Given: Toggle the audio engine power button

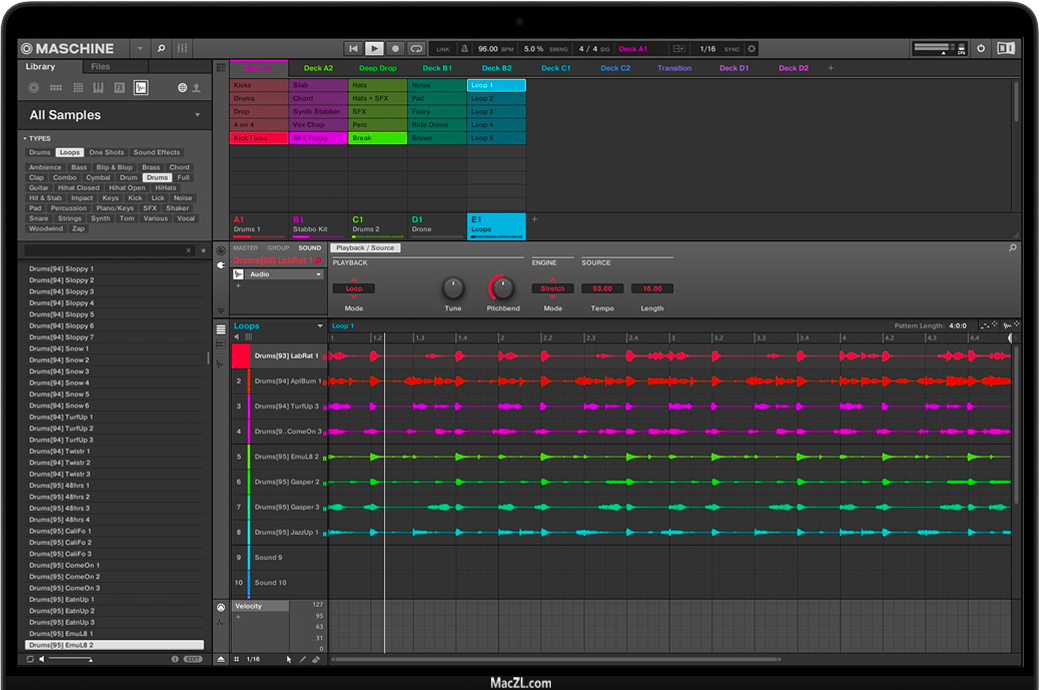Looking at the screenshot, I should pyautogui.click(x=980, y=48).
